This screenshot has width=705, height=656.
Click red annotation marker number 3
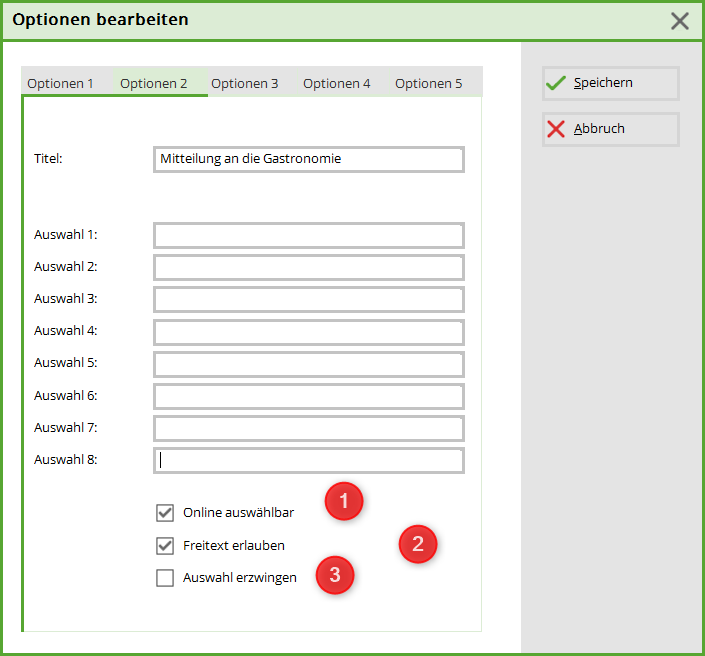click(x=335, y=575)
